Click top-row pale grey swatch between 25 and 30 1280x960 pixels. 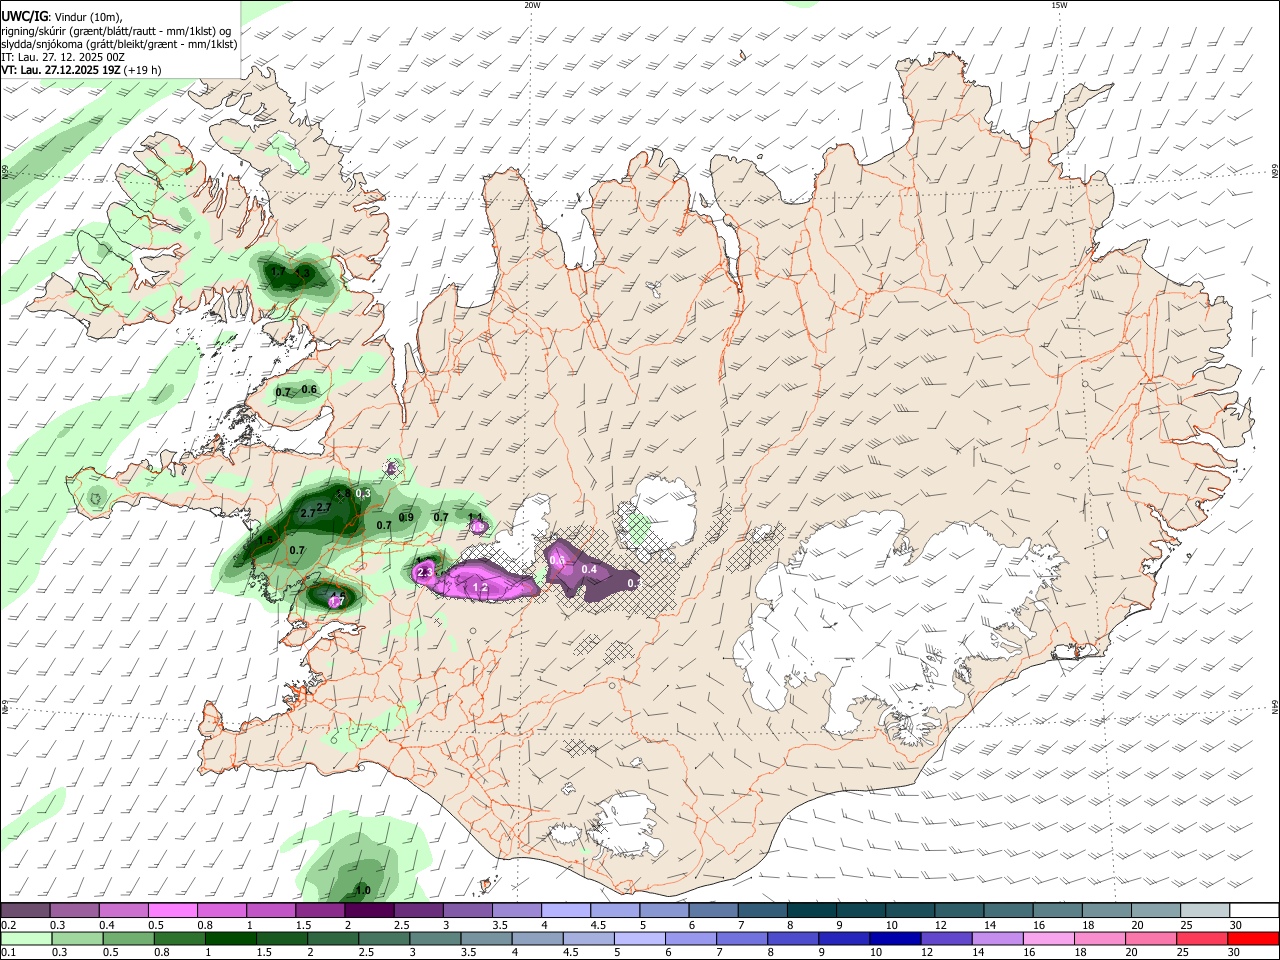pos(1206,910)
